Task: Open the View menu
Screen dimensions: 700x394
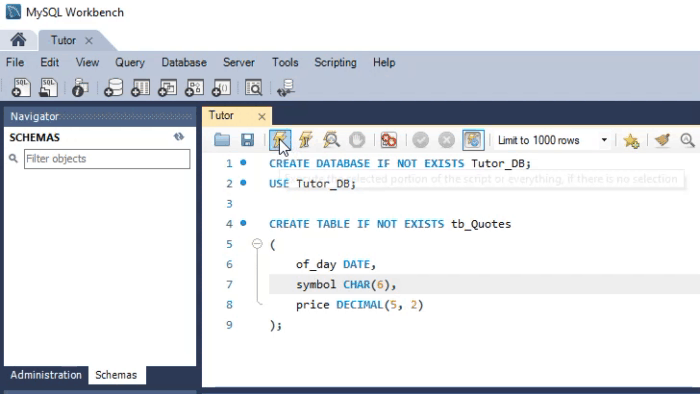Action: pyautogui.click(x=87, y=62)
